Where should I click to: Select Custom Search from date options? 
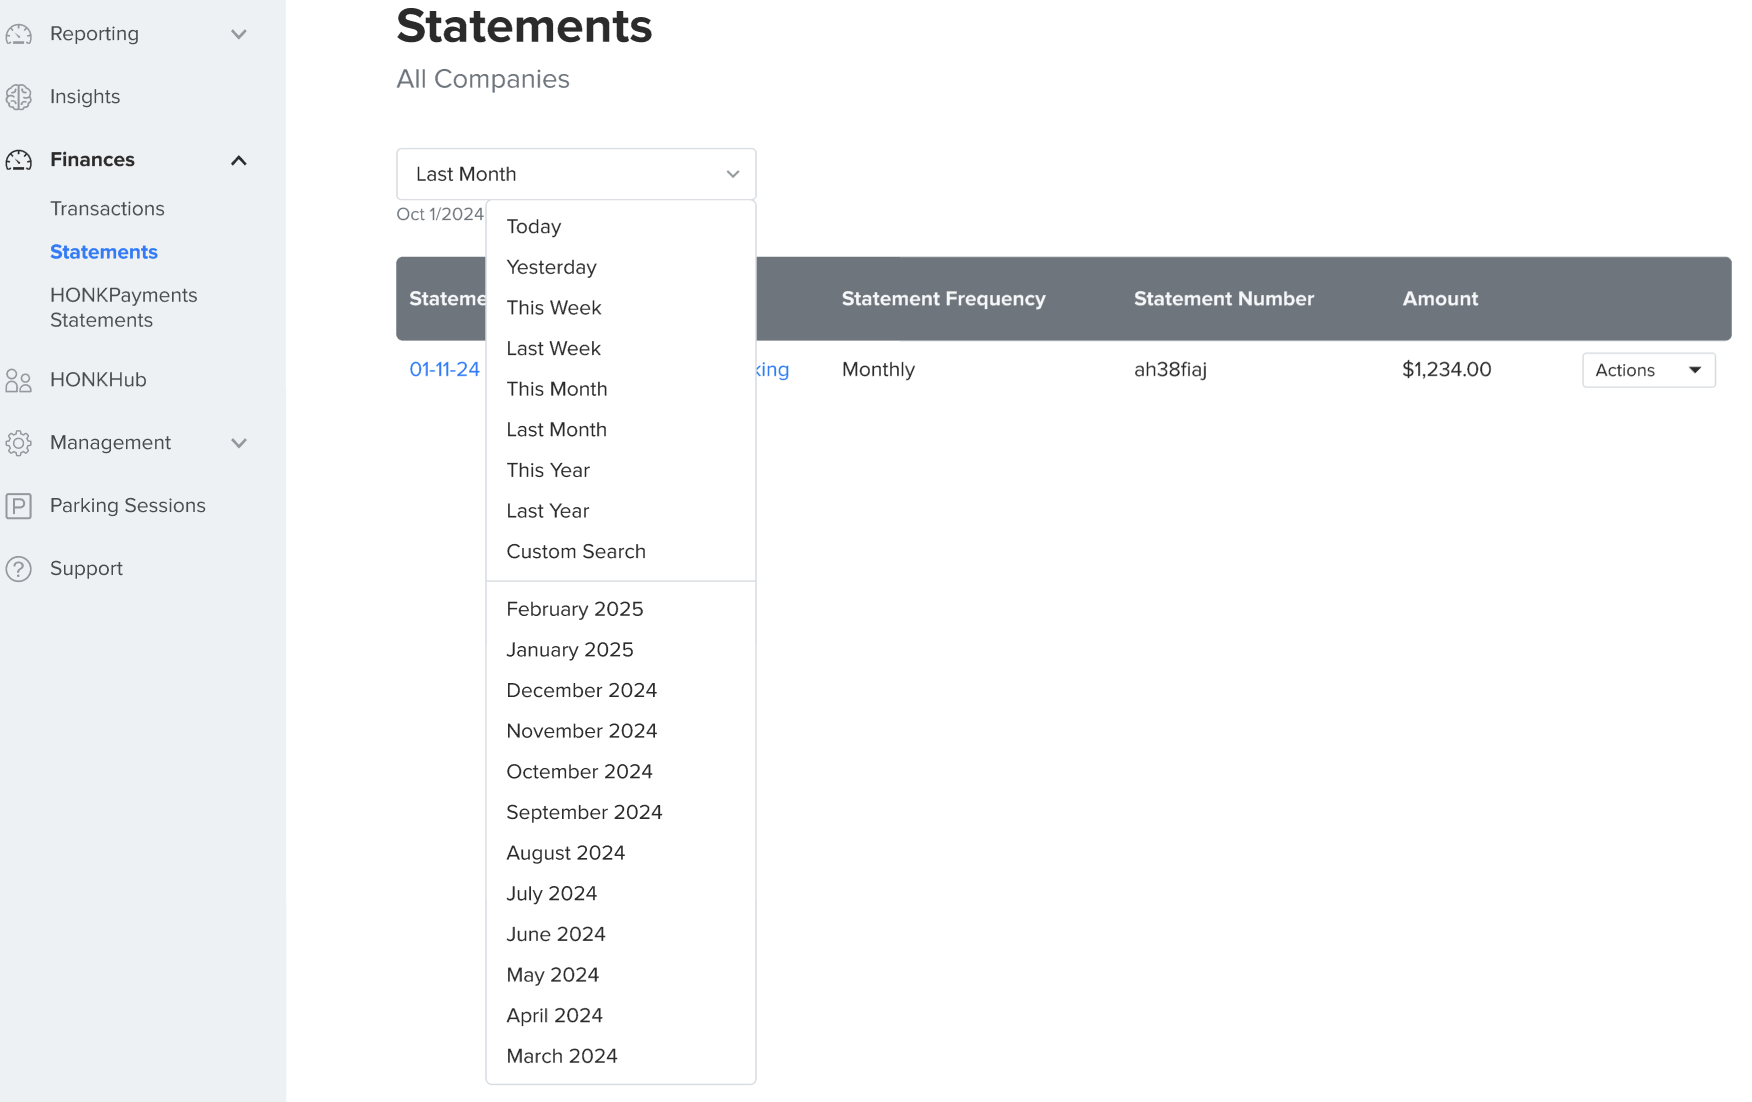pyautogui.click(x=576, y=552)
